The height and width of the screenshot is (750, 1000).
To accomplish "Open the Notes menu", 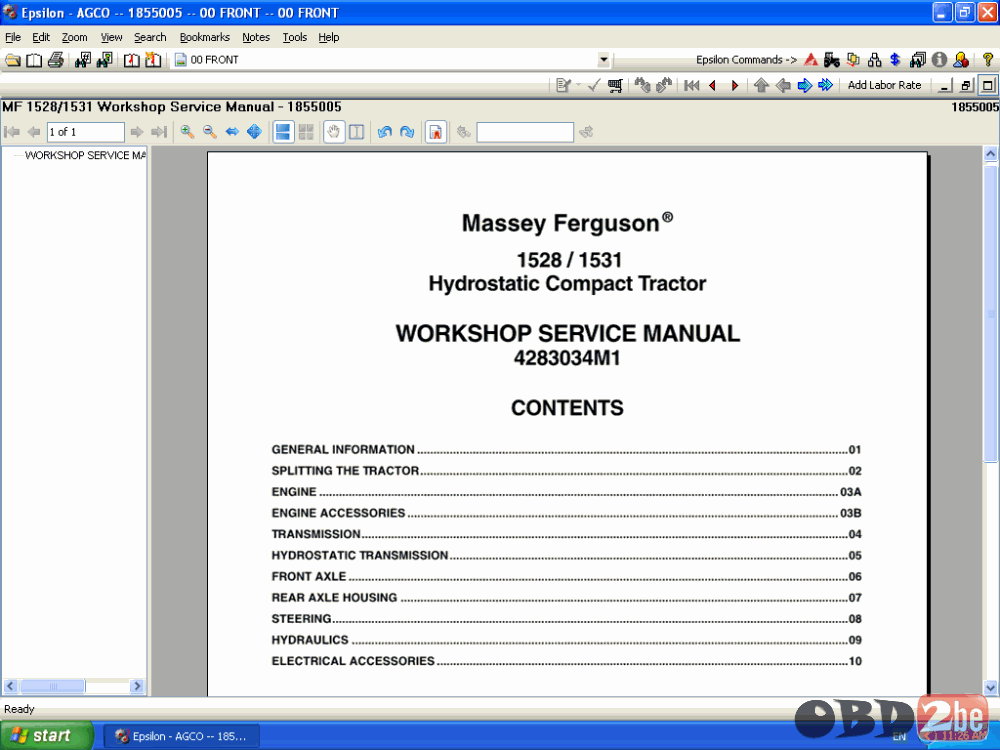I will tap(256, 37).
